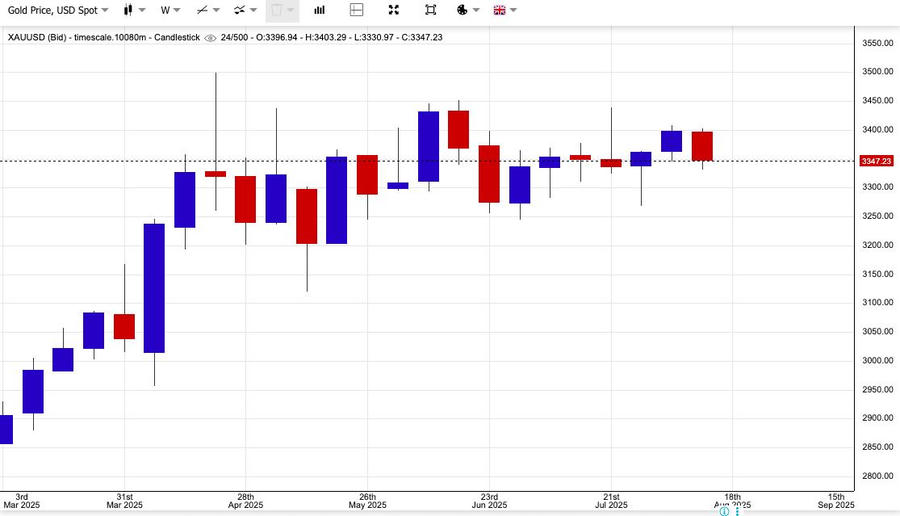Screen dimensions: 900x516
Task: Open the indicators menu
Action: [245, 10]
